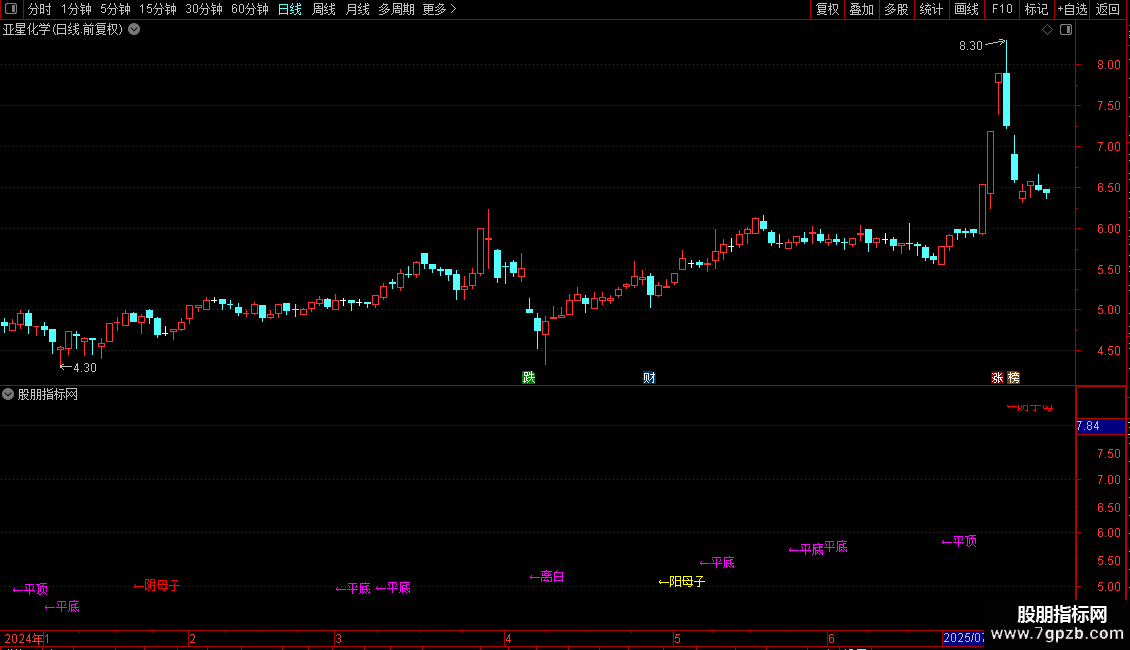Expand the 更多 more periods menu
The width and height of the screenshot is (1130, 650).
pos(440,9)
